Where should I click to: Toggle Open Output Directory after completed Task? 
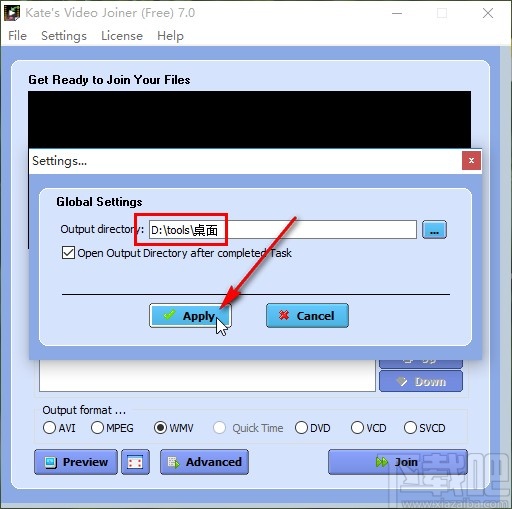click(x=68, y=253)
